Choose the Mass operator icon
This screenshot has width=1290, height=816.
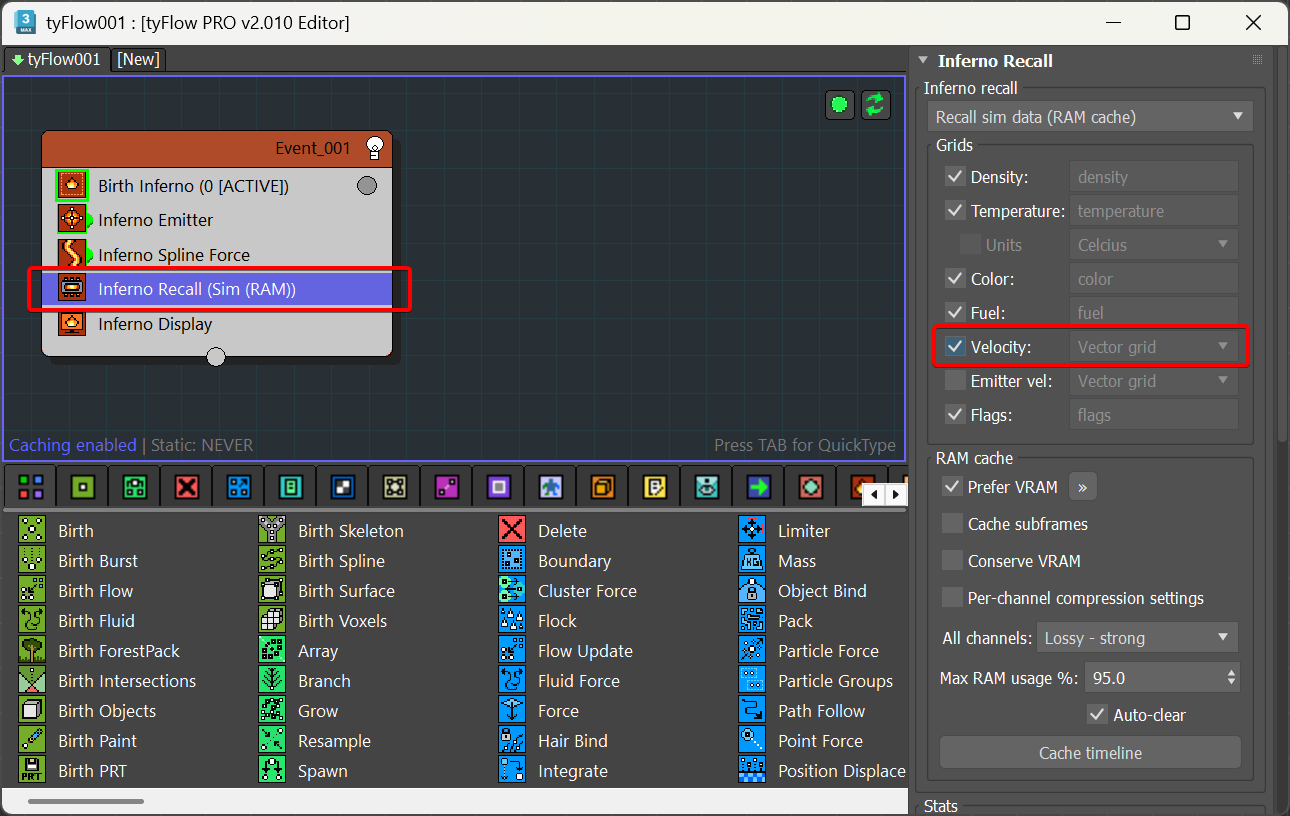(x=752, y=561)
